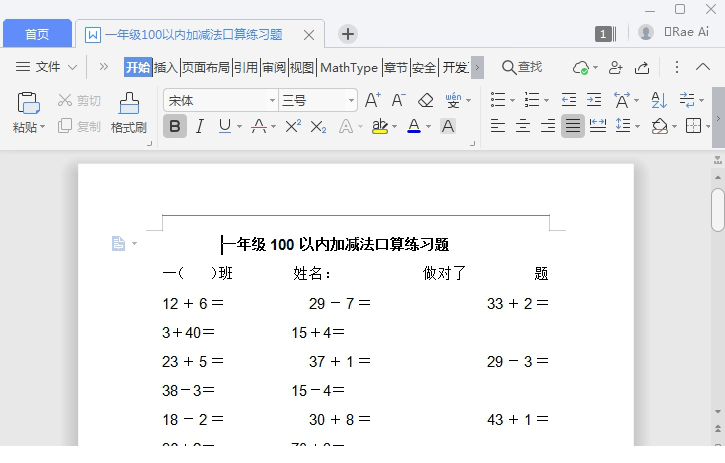Open numbered list style dropdown
This screenshot has height=463, width=725.
pos(547,100)
